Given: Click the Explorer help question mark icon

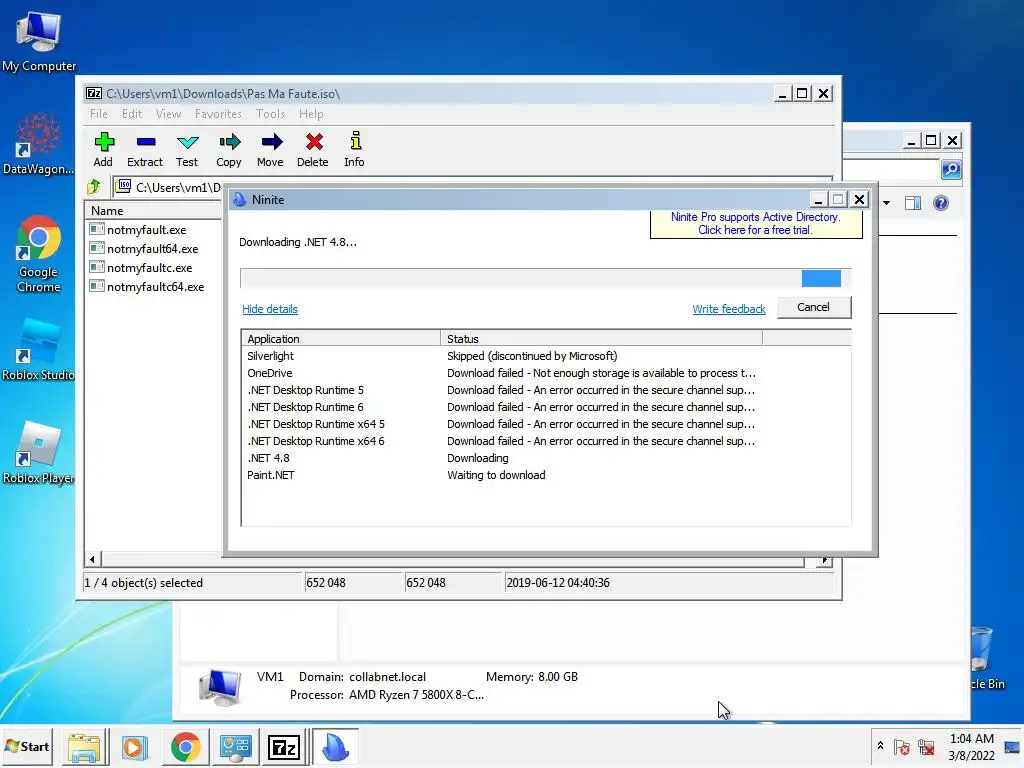Looking at the screenshot, I should point(940,203).
